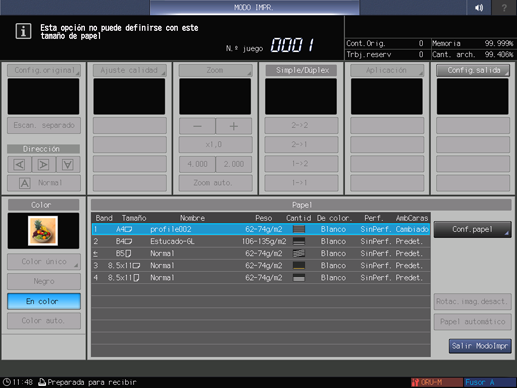Click the Peso column header
This screenshot has width=517, height=388.
264,218
